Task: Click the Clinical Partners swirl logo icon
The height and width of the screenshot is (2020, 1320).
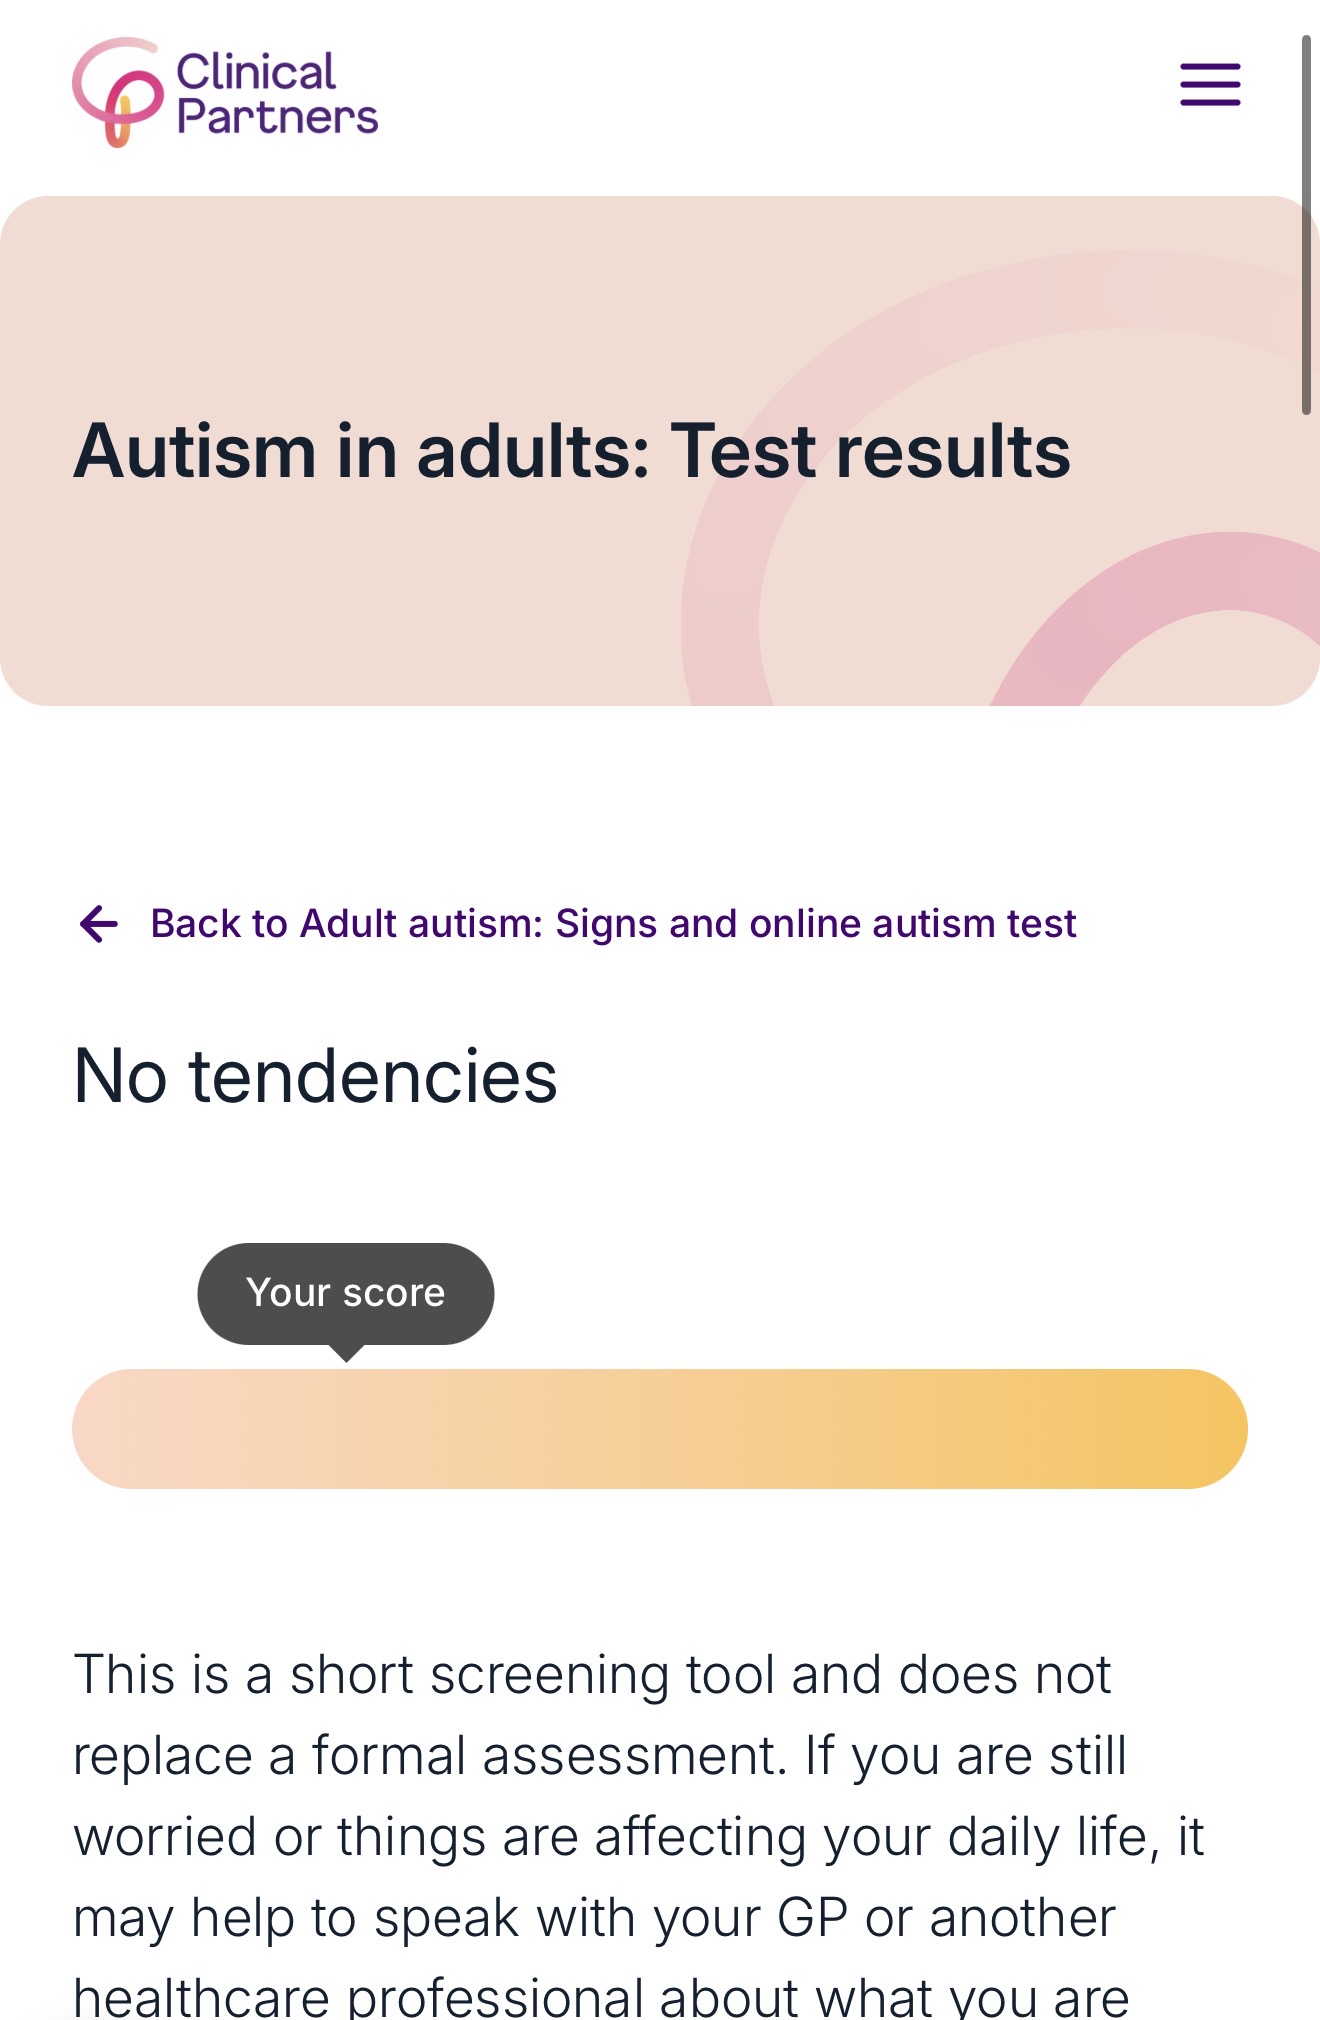Action: tap(116, 93)
